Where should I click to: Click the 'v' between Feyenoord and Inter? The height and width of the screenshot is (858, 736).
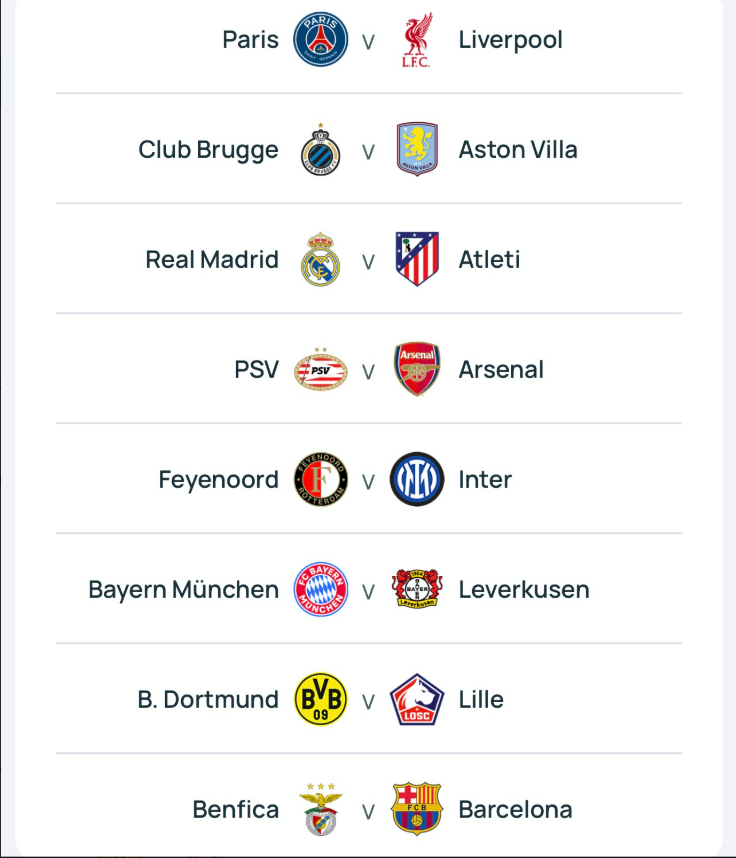pos(368,481)
